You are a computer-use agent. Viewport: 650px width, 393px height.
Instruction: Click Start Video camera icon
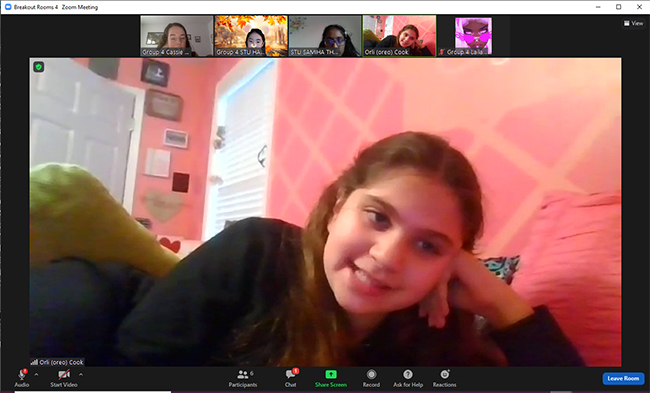coord(64,375)
